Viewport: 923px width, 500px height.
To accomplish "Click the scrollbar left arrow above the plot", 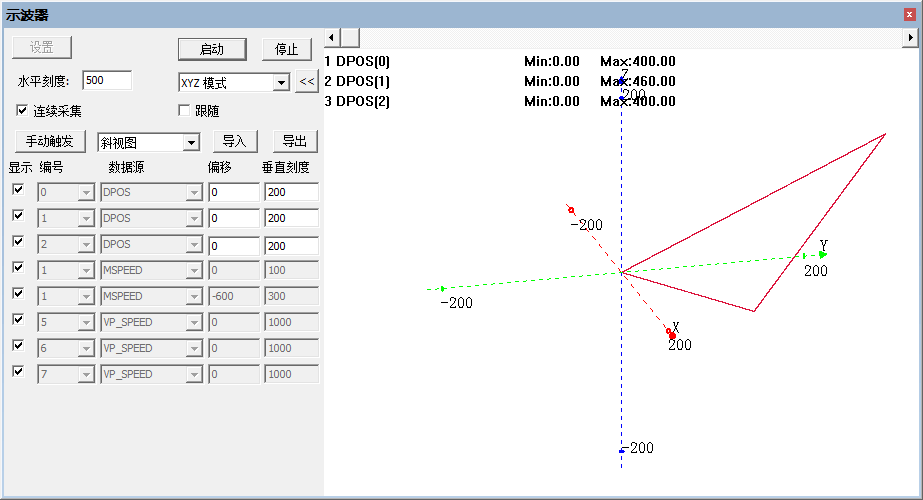I will pyautogui.click(x=331, y=38).
